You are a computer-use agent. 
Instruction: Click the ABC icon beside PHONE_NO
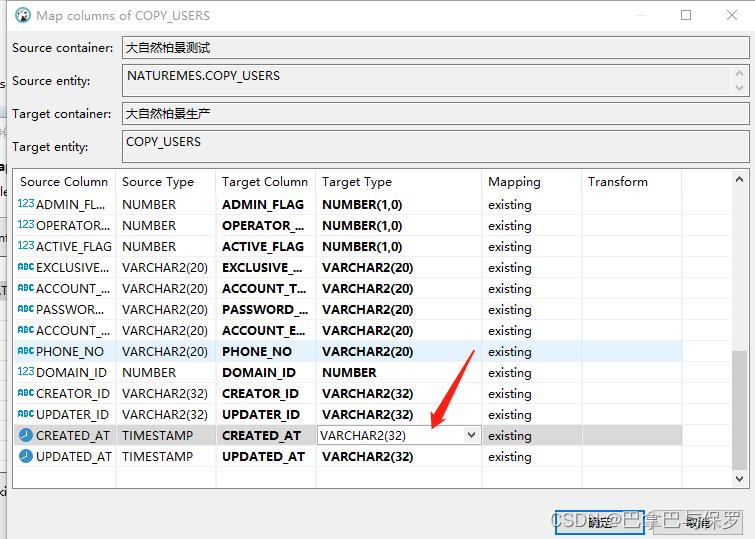point(25,351)
